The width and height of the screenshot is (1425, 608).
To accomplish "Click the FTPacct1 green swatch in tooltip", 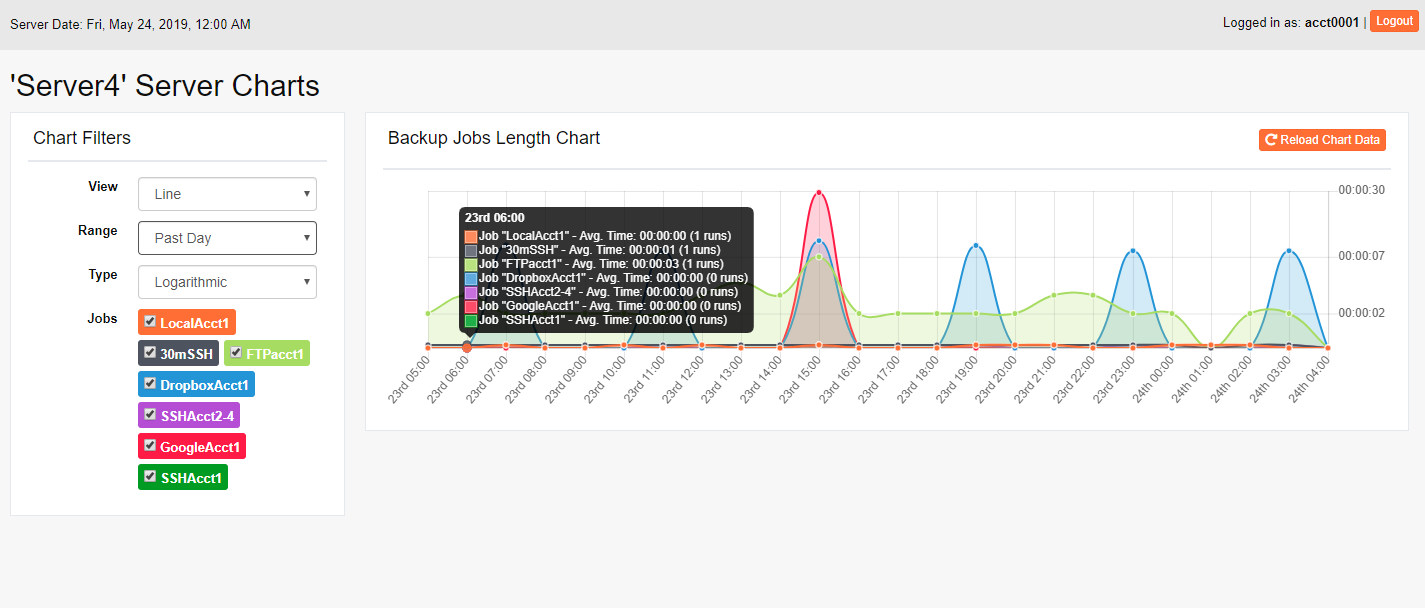I will 471,264.
